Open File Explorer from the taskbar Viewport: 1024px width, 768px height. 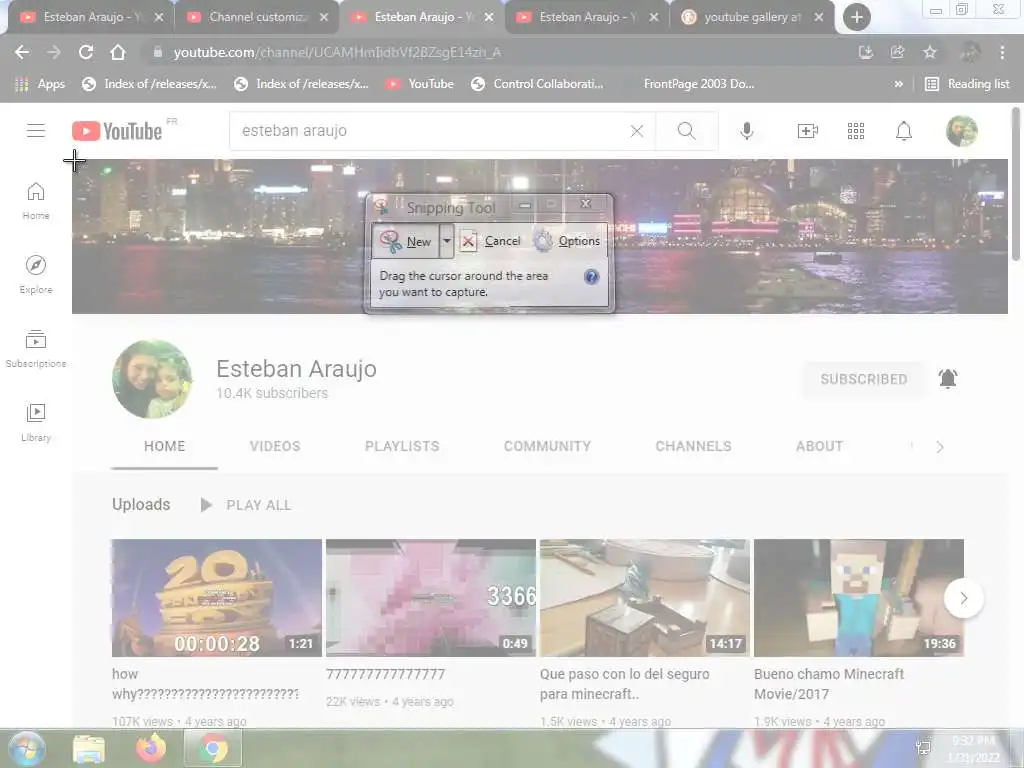tap(89, 748)
